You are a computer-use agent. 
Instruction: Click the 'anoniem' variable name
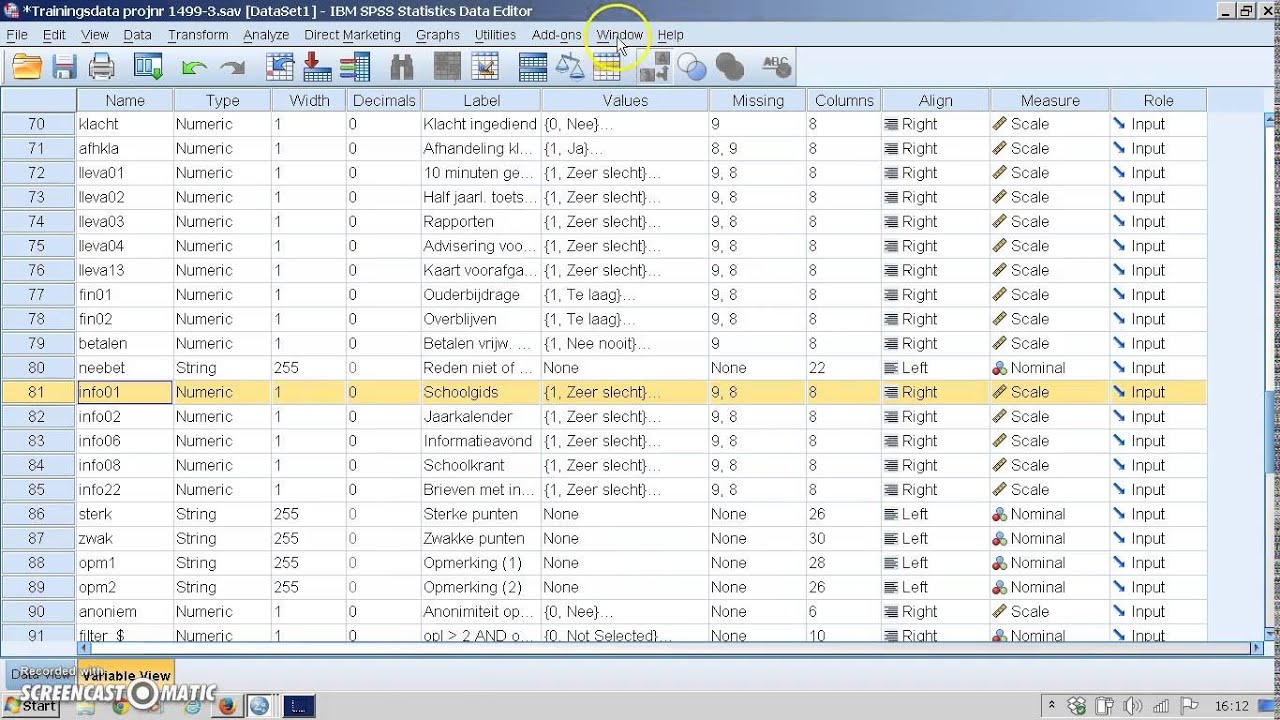[x=108, y=611]
